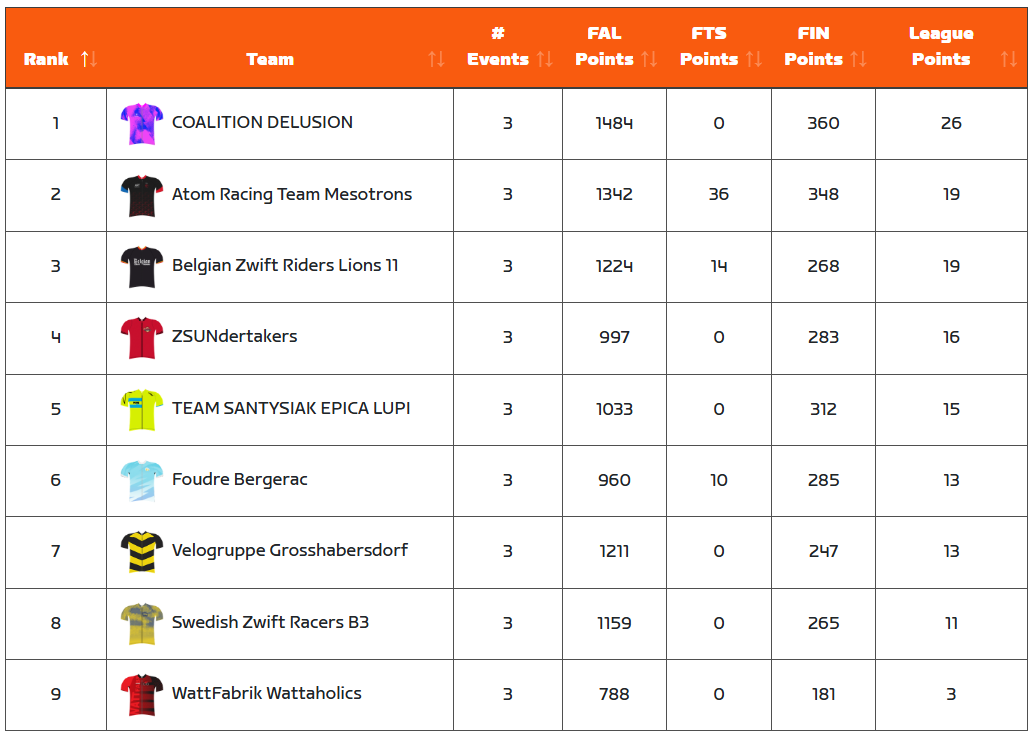1033x736 pixels.
Task: Click the Team column header label
Action: pyautogui.click(x=270, y=59)
